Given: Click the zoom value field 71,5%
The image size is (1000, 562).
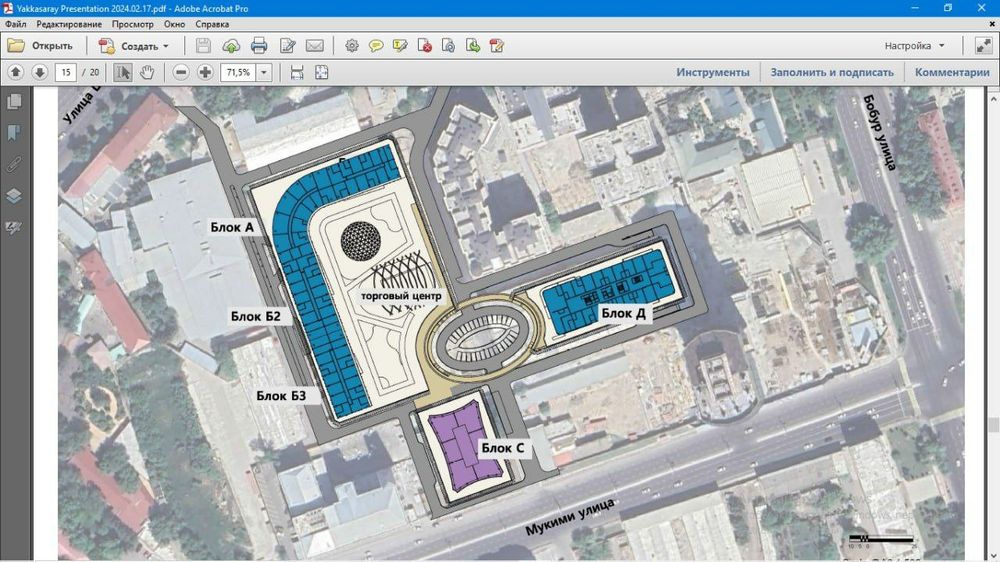Looking at the screenshot, I should 239,72.
